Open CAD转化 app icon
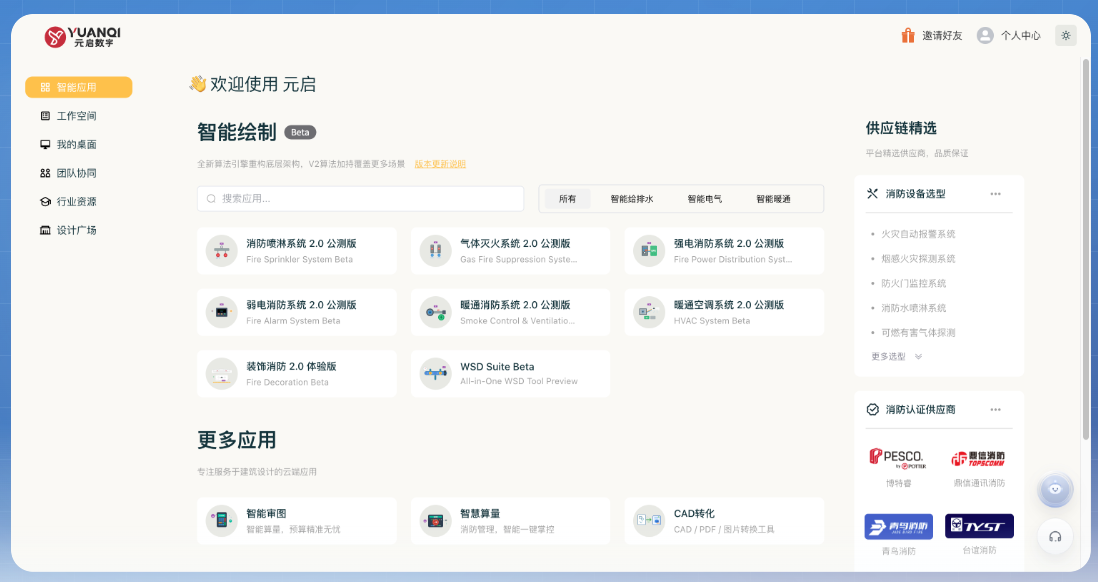 [649, 521]
